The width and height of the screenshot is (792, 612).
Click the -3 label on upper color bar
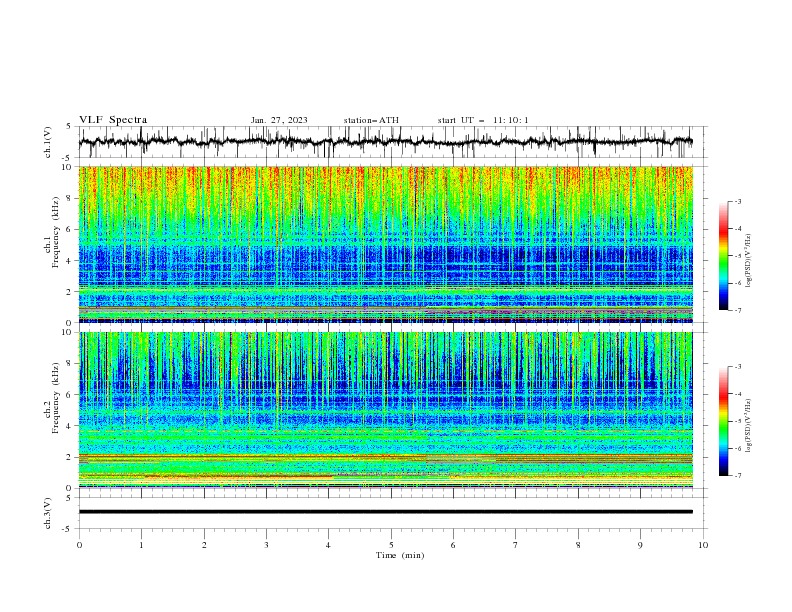coord(738,201)
